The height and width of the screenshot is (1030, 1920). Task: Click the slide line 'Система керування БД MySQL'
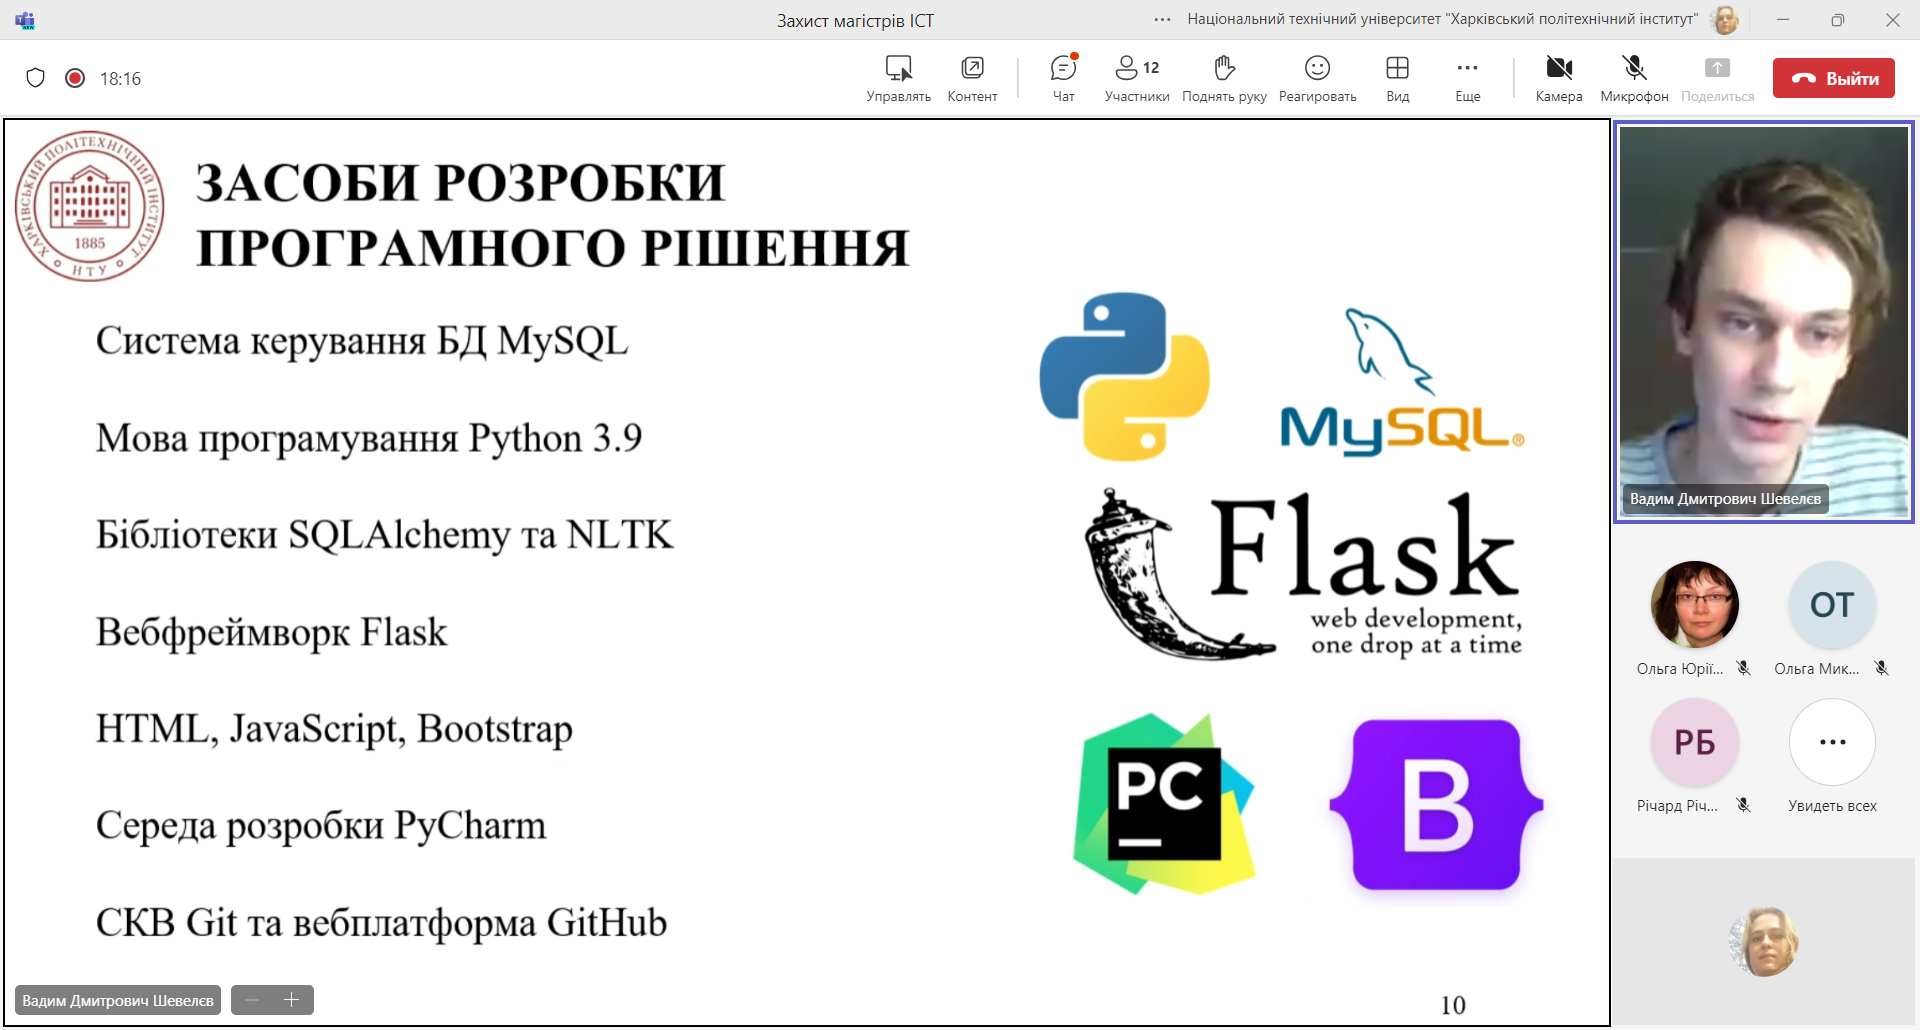[x=362, y=341]
